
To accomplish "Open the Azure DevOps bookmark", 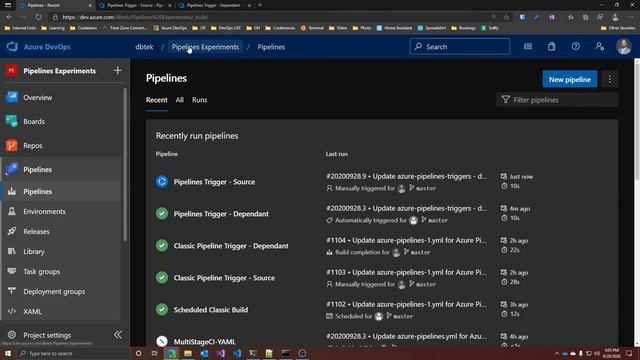I will pos(170,28).
